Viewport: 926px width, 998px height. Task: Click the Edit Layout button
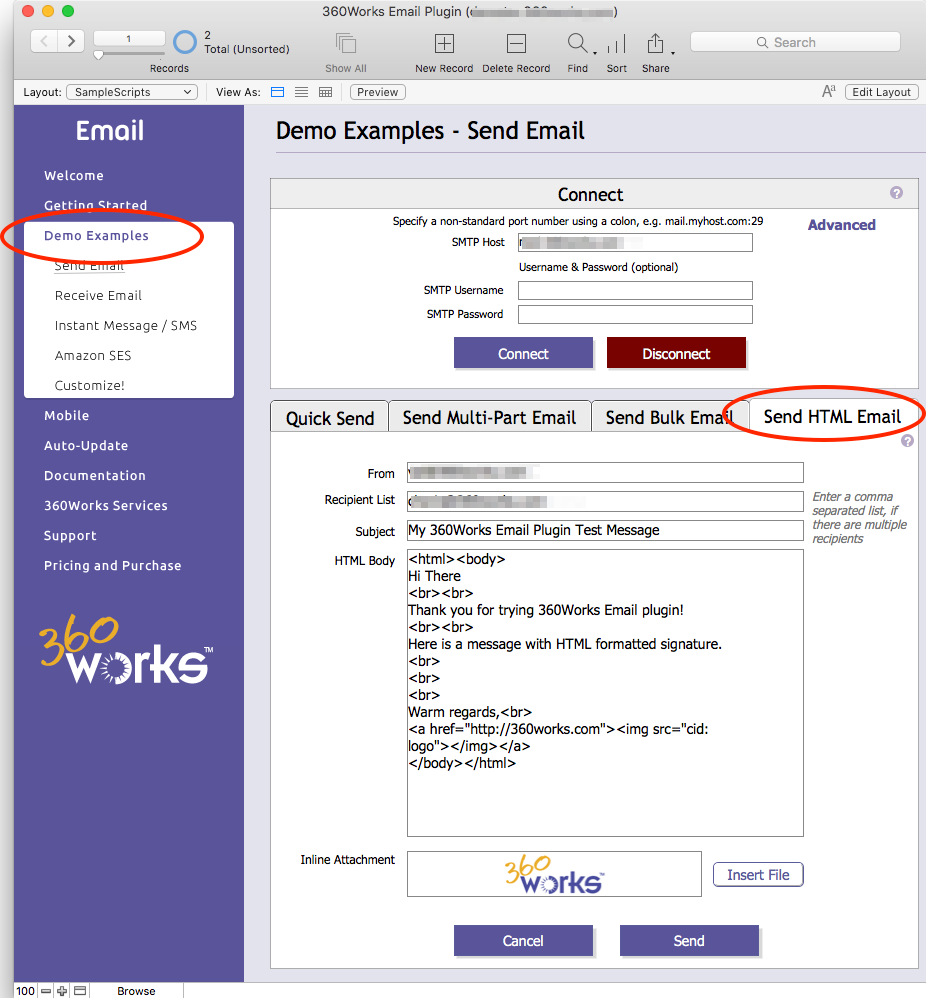[881, 92]
